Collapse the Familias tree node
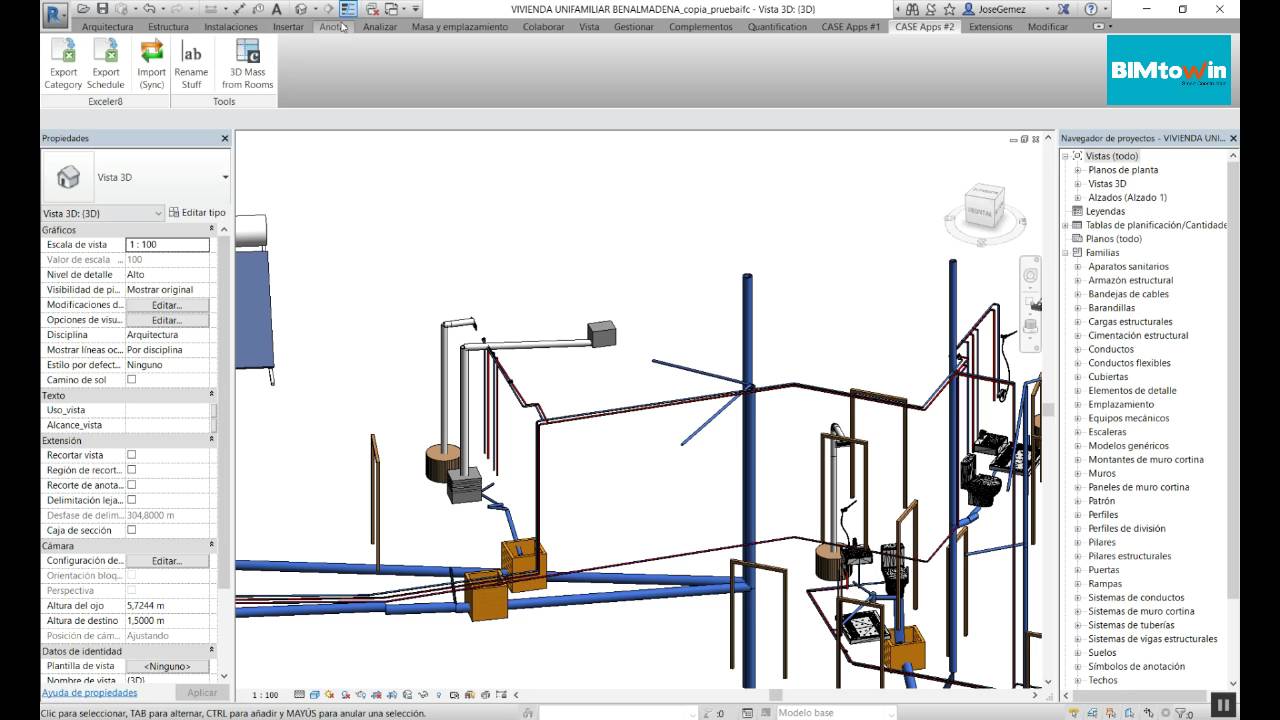1280x720 pixels. point(1066,253)
